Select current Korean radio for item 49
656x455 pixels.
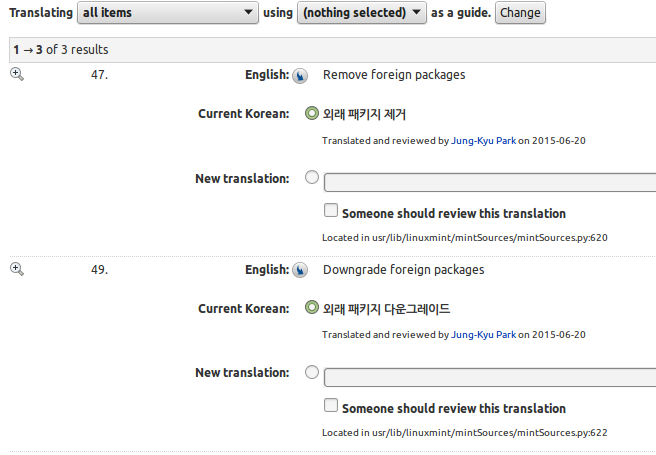pyautogui.click(x=312, y=308)
